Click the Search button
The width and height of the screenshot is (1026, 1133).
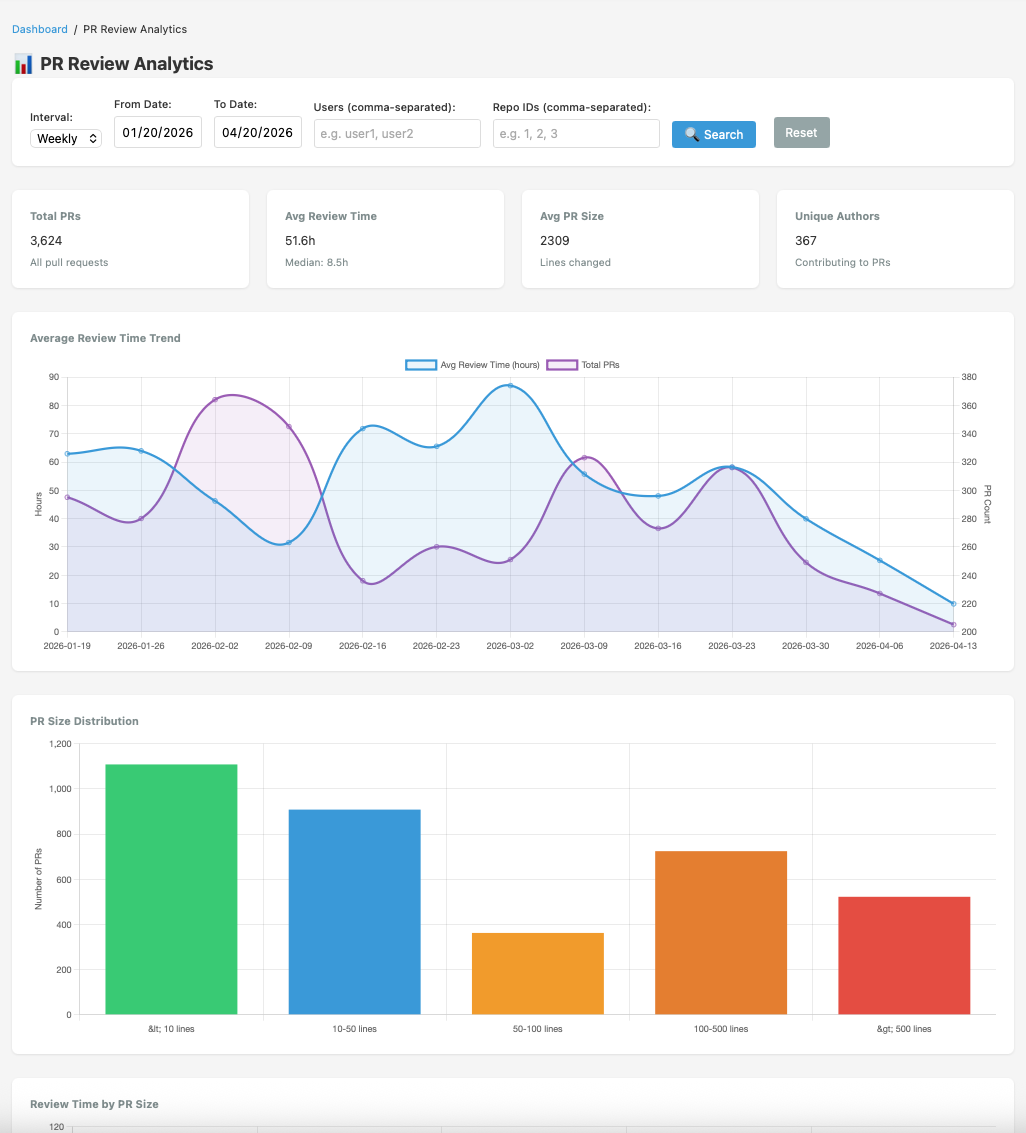tap(714, 134)
